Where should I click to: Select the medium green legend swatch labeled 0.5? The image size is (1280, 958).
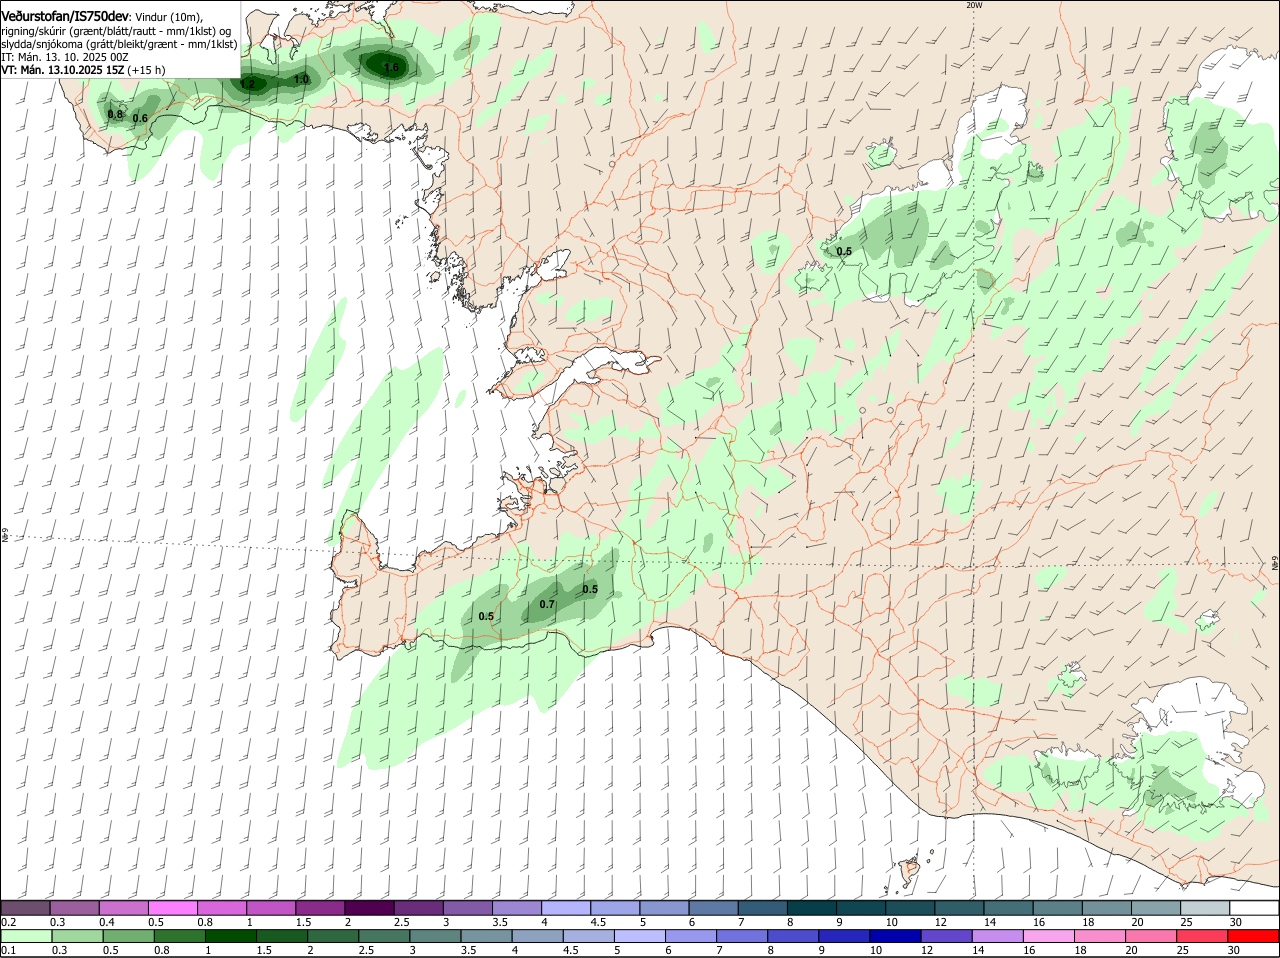[x=128, y=936]
